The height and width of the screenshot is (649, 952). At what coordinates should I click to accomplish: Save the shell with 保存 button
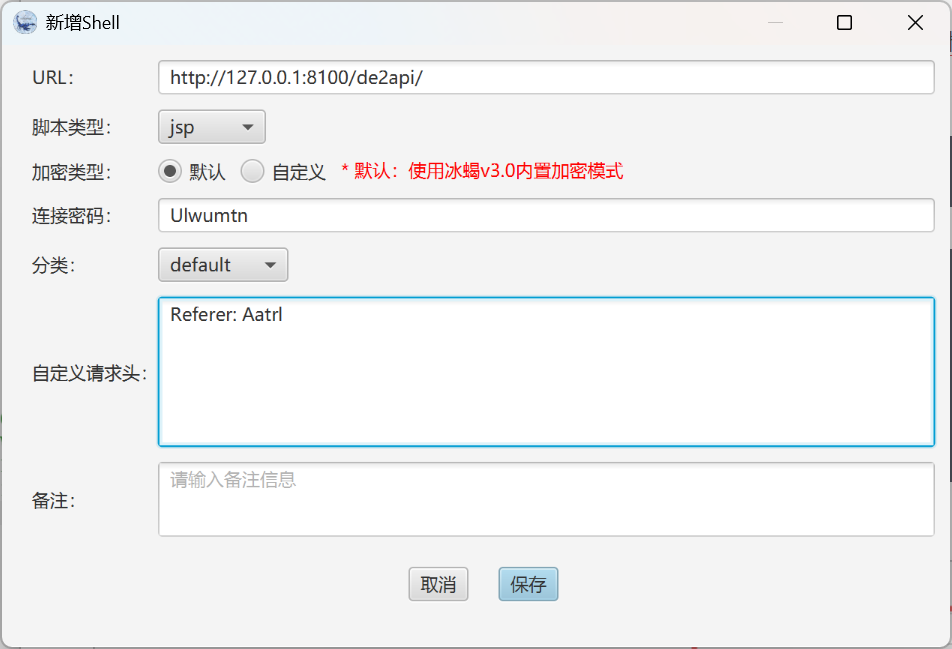point(528,585)
